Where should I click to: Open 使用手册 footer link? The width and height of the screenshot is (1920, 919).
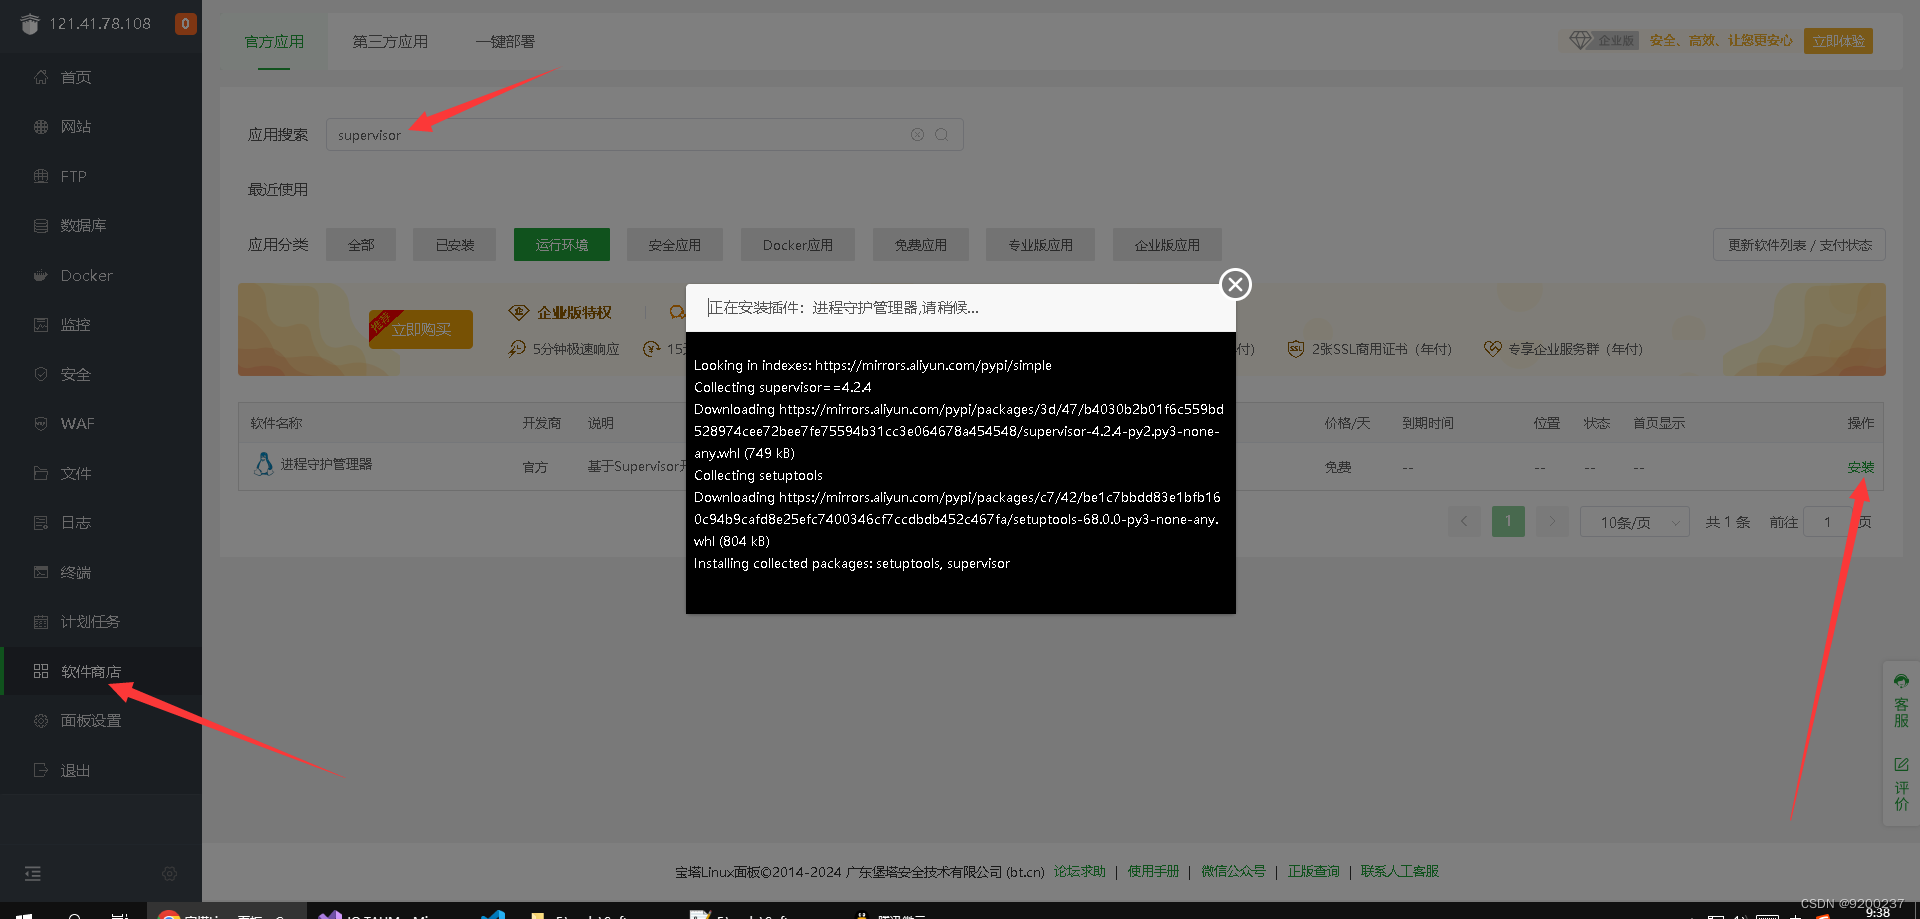[x=1153, y=872]
